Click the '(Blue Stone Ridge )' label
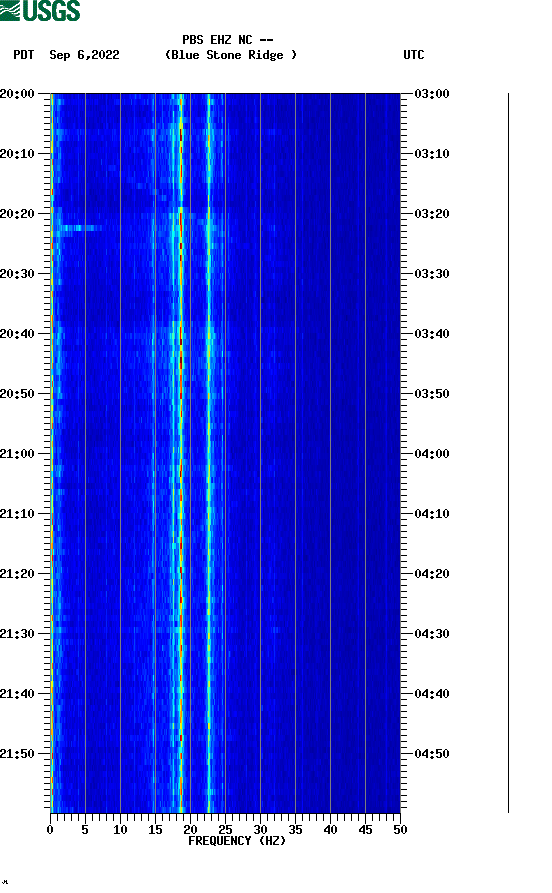 tap(231, 55)
